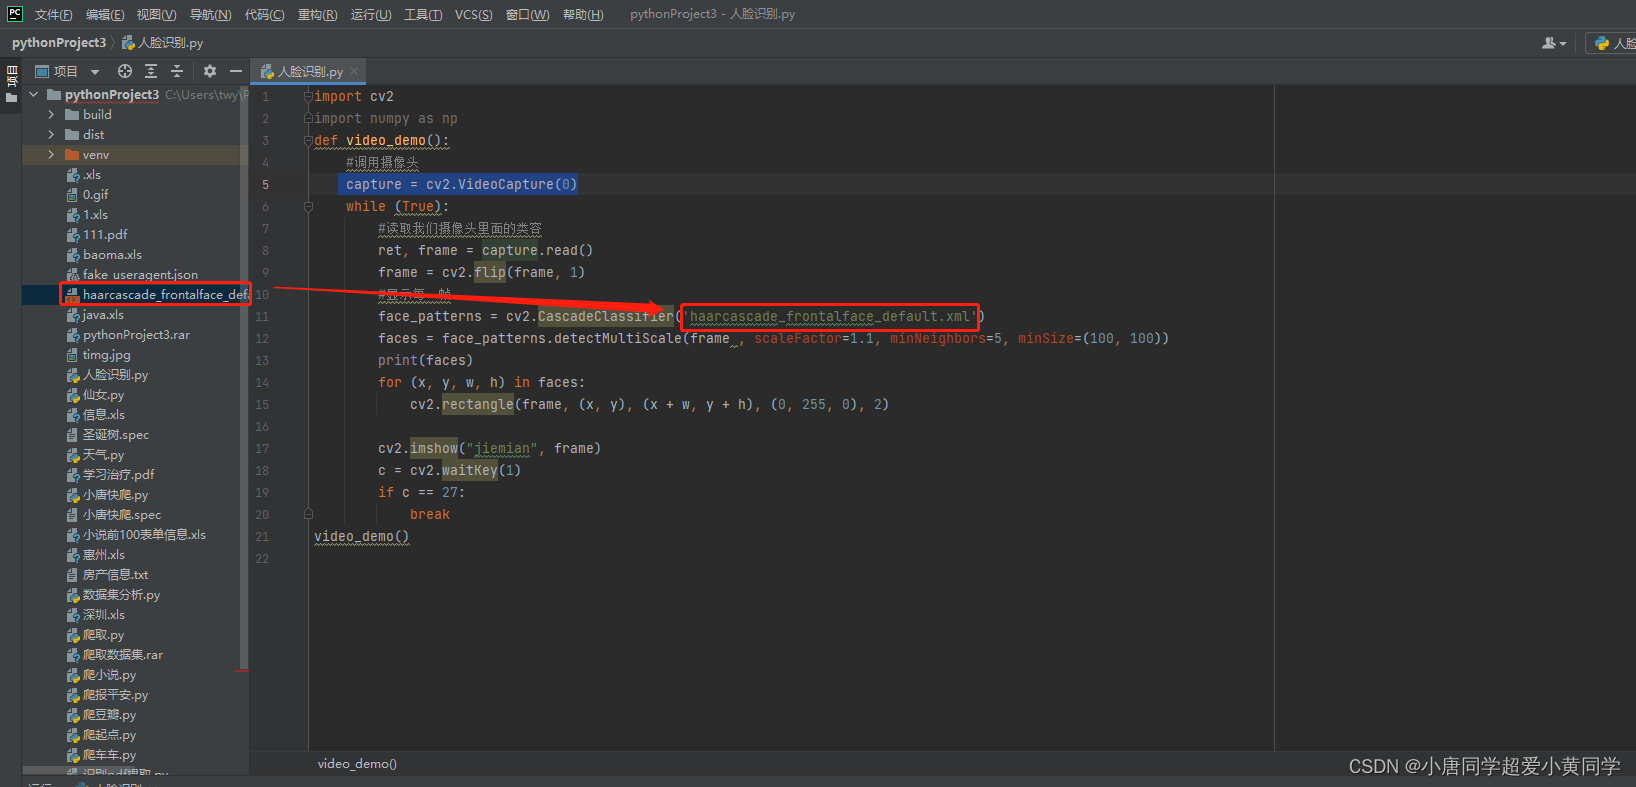Select the timg.jpg file
Screen dimensions: 1636x787
135,355
